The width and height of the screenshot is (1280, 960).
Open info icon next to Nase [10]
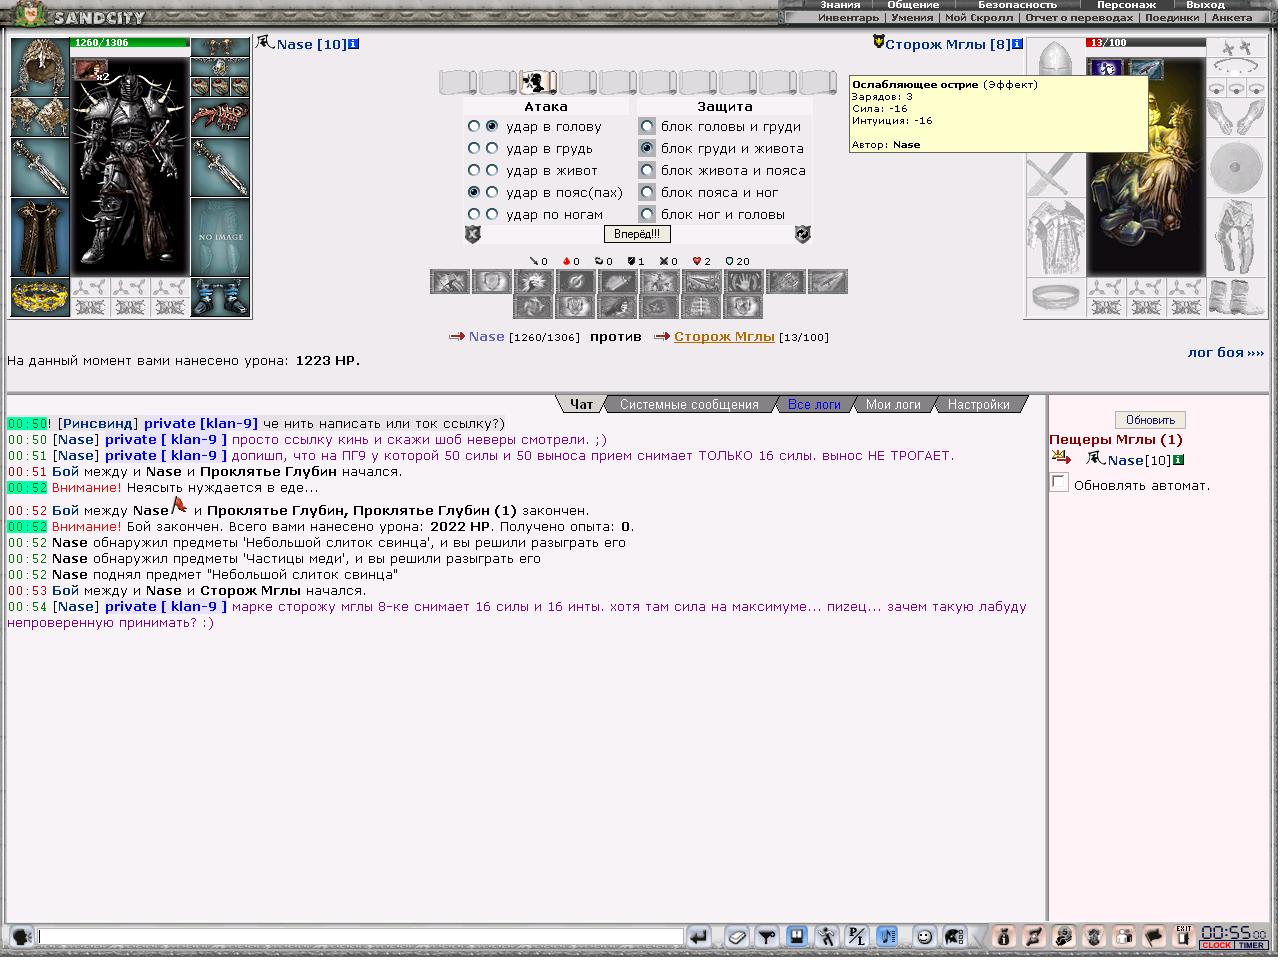click(354, 44)
